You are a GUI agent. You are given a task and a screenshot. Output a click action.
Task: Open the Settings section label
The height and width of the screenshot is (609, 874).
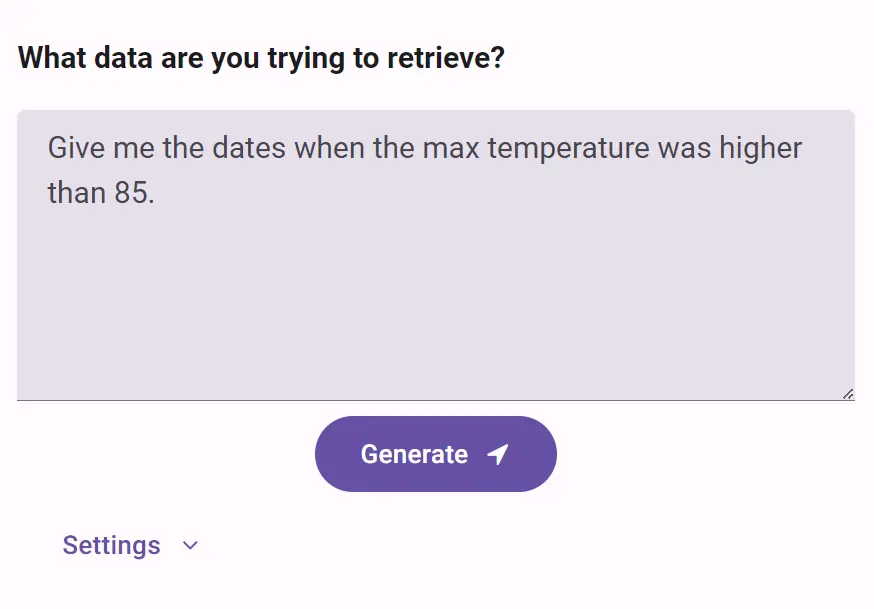click(x=111, y=546)
